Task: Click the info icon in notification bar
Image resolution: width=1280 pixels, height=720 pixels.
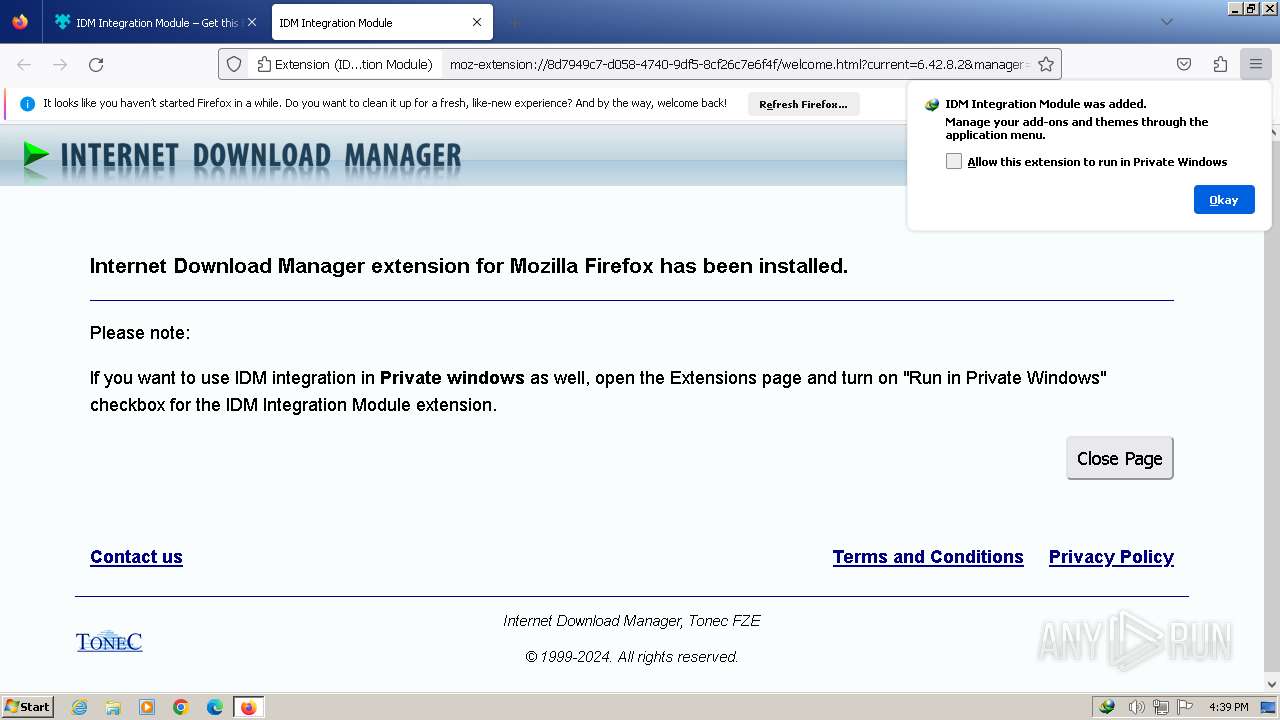Action: [27, 104]
